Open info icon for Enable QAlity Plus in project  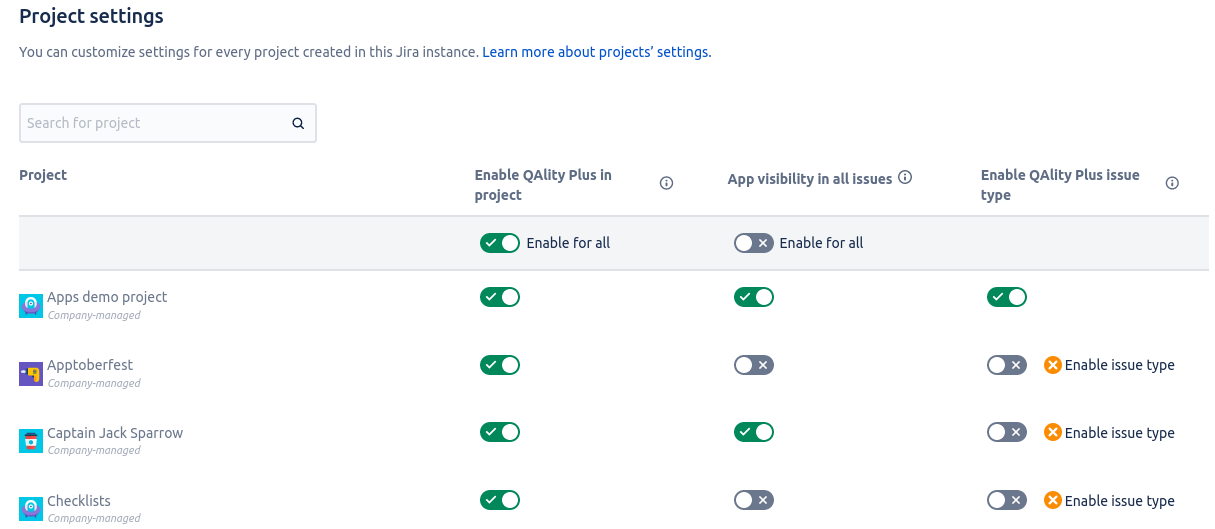tap(667, 183)
